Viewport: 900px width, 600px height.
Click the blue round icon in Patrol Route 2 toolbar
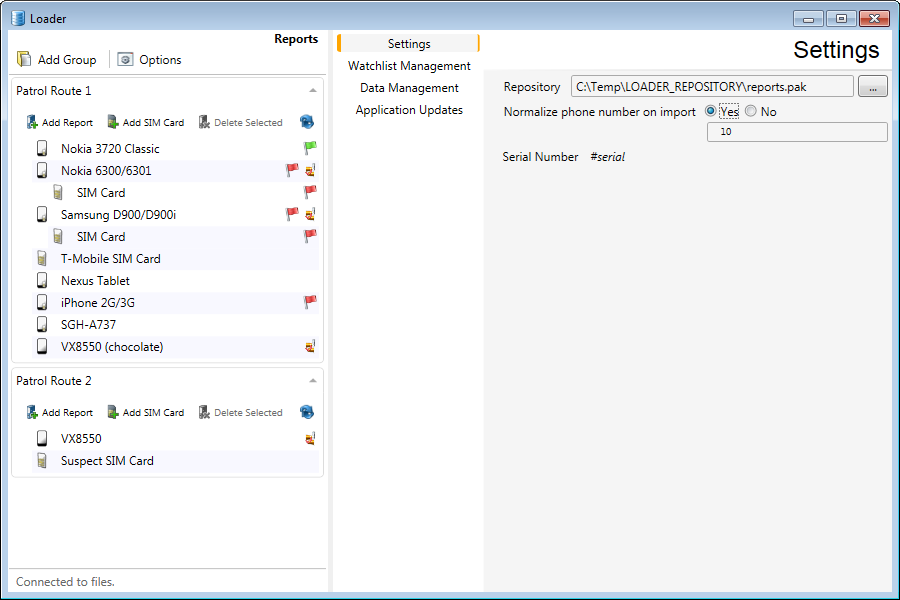click(x=307, y=412)
